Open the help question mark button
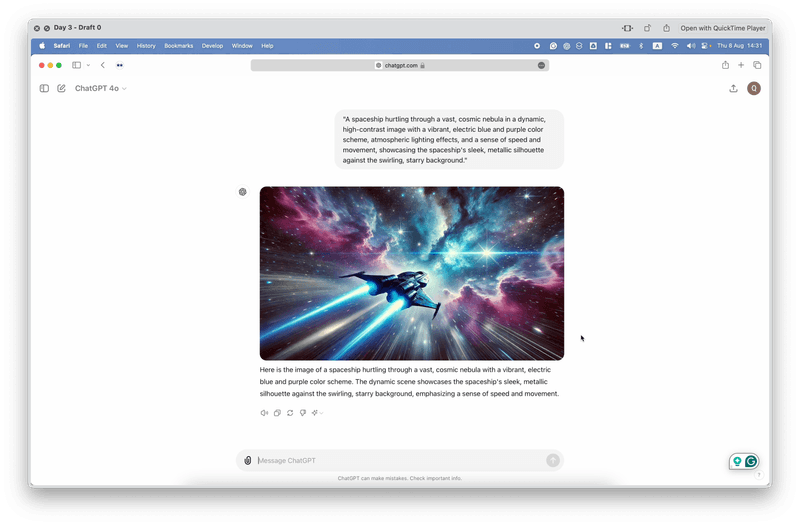The image size is (800, 525). [759, 474]
